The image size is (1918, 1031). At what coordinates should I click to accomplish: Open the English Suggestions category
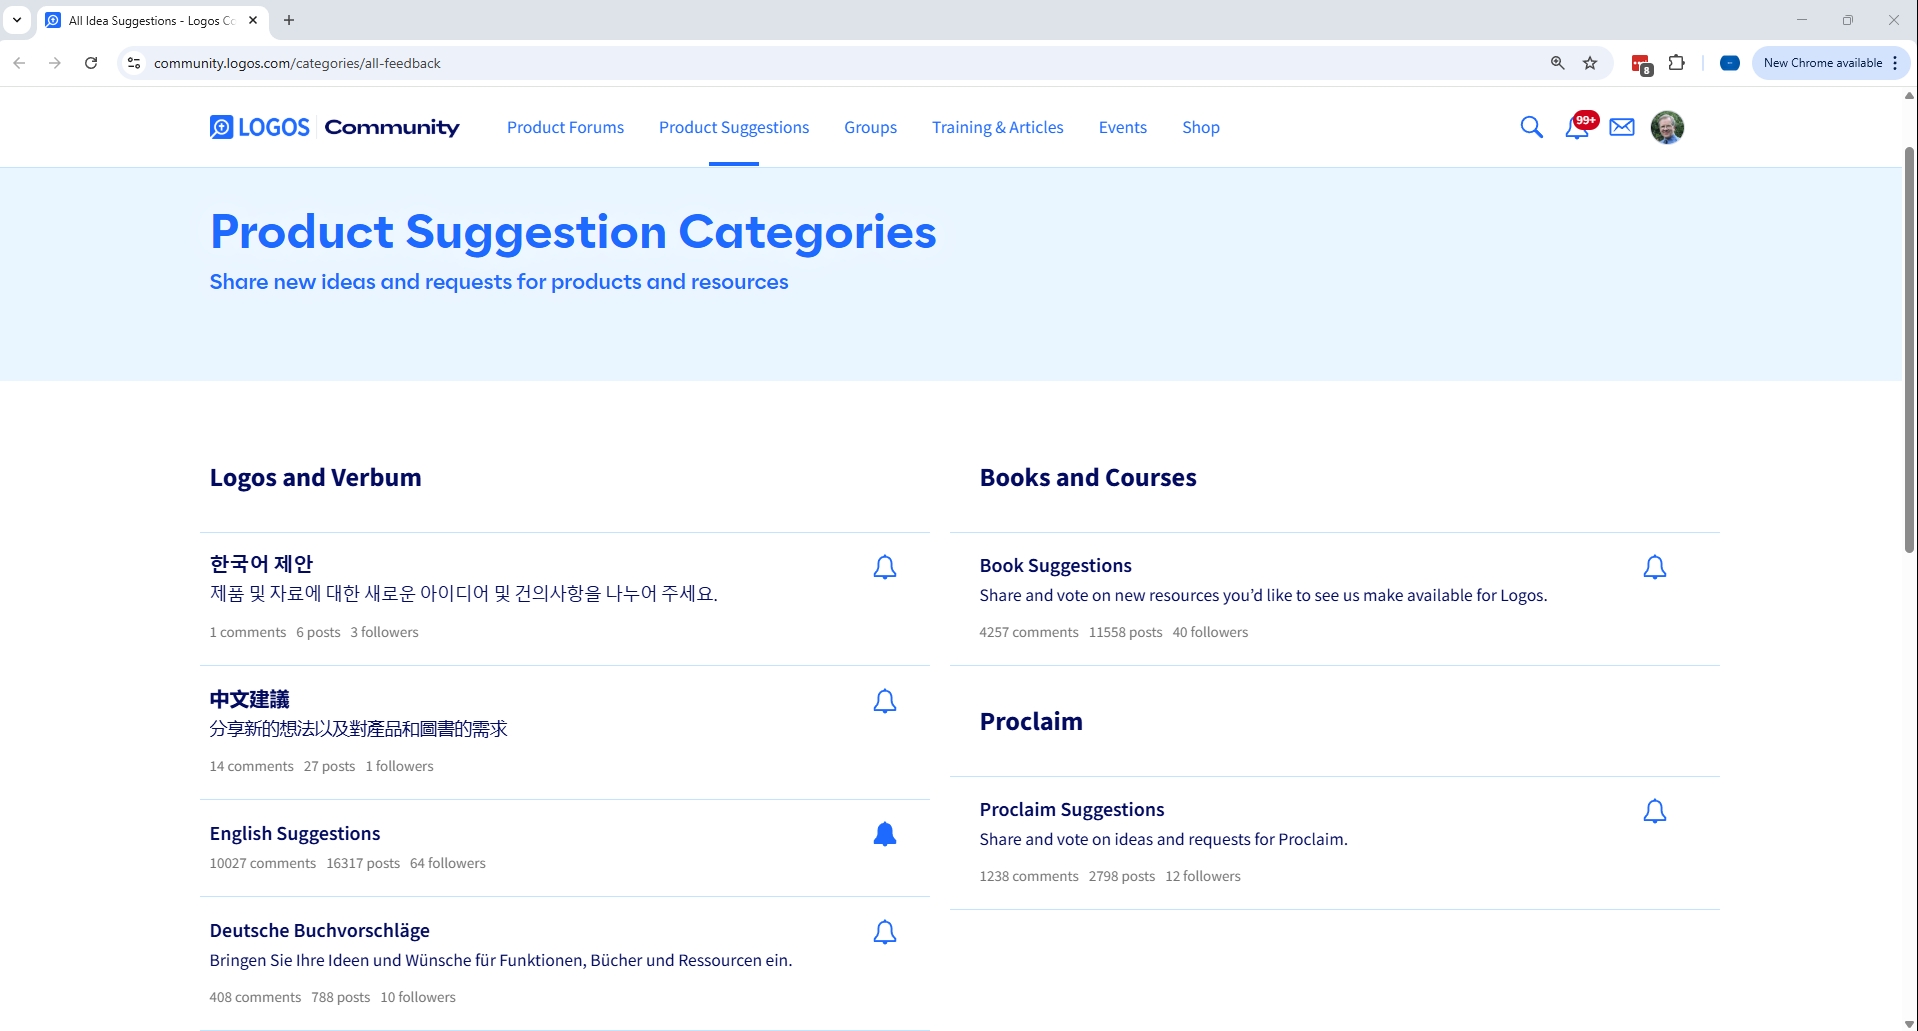click(x=295, y=833)
